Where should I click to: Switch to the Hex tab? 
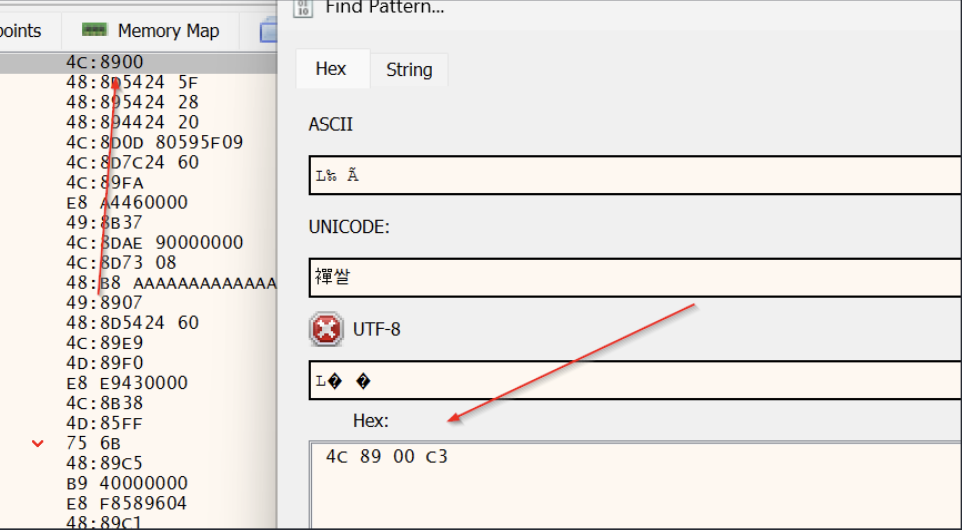pos(330,69)
